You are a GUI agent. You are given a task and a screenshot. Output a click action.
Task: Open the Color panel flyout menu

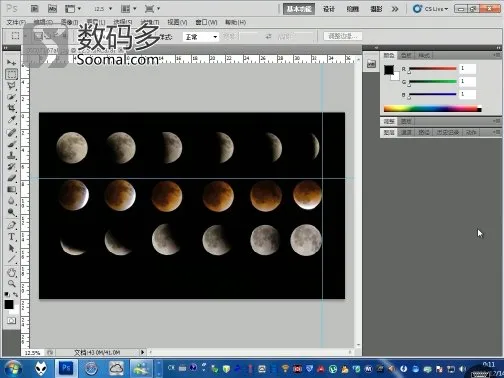pyautogui.click(x=497, y=55)
